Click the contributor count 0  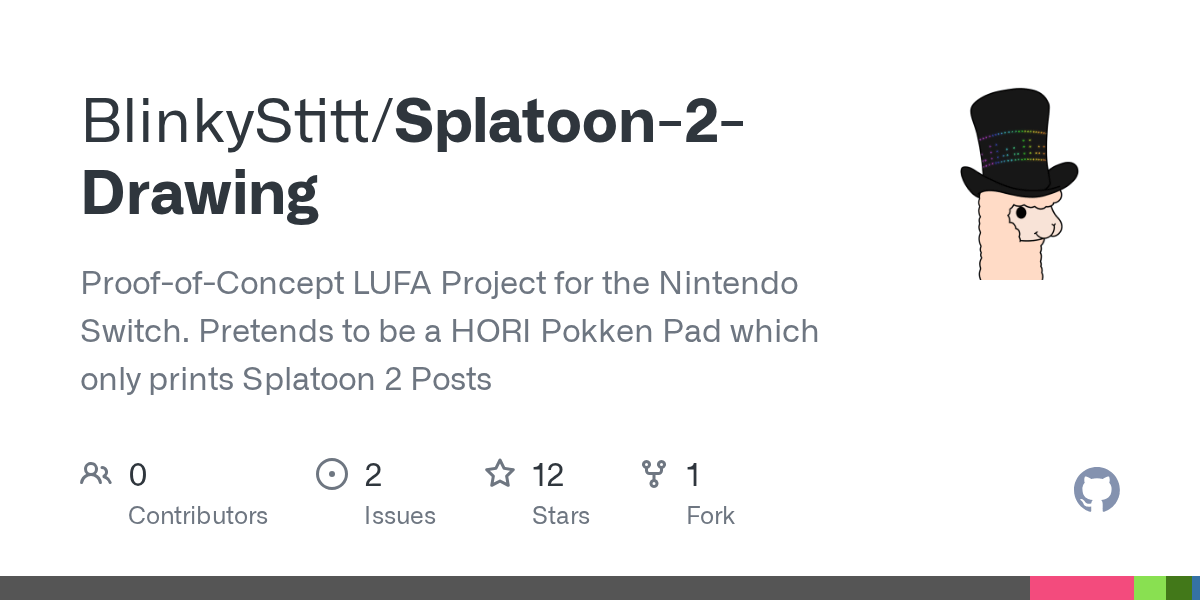click(138, 475)
